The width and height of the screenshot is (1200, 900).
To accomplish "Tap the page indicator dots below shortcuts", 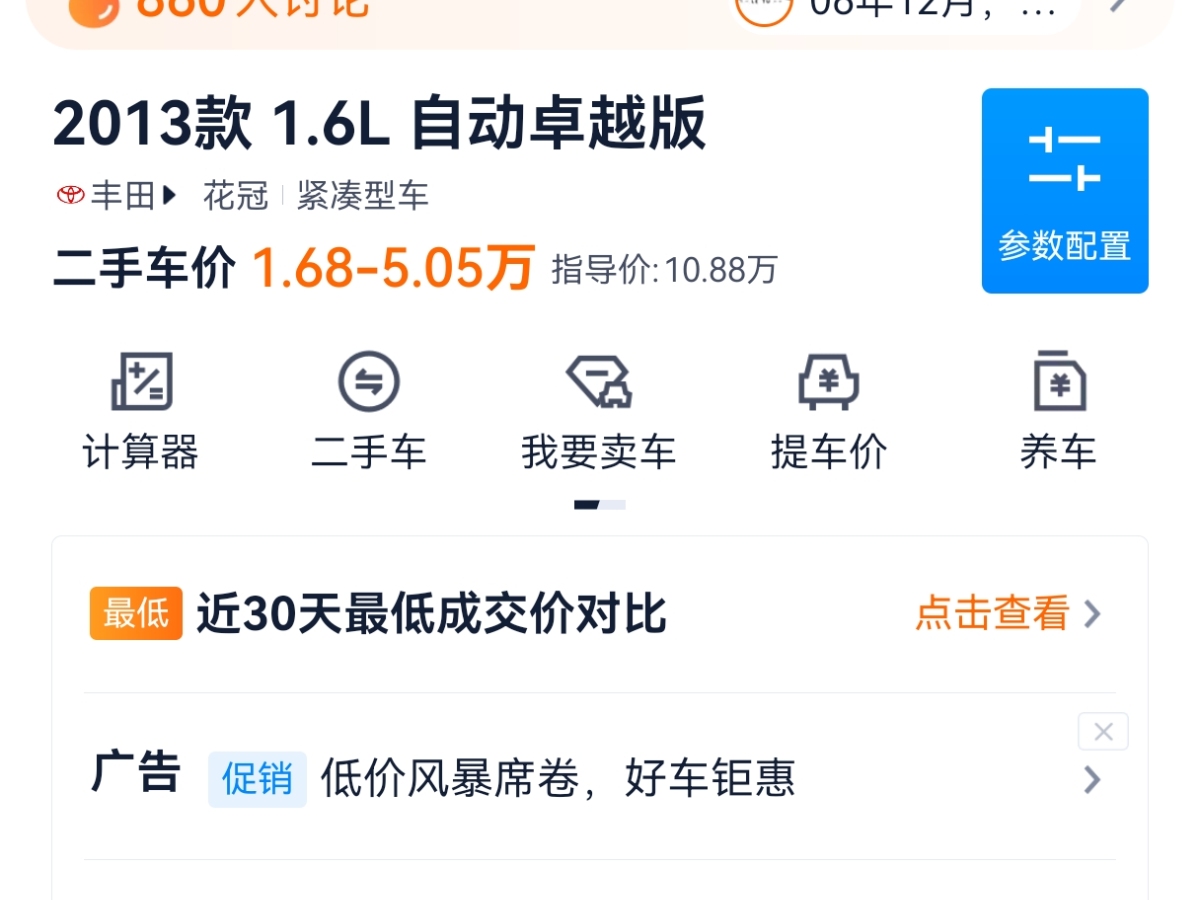I will pyautogui.click(x=600, y=505).
